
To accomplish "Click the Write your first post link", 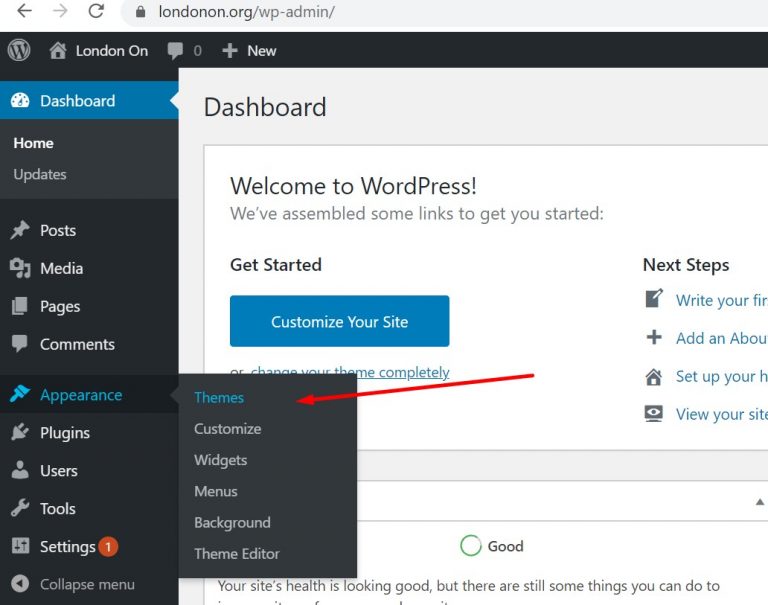I will pos(722,300).
